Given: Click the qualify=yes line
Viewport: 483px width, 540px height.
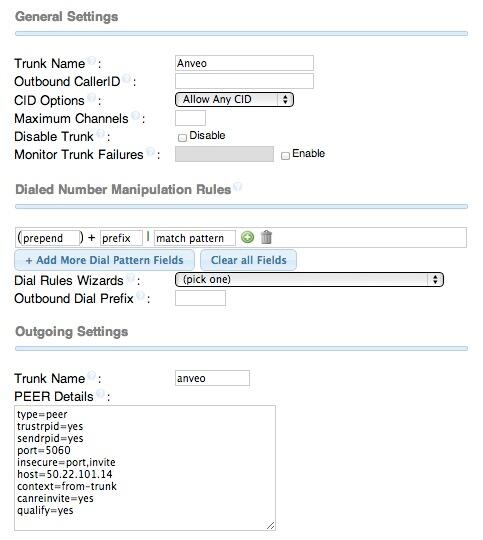Looking at the screenshot, I should click(45, 510).
